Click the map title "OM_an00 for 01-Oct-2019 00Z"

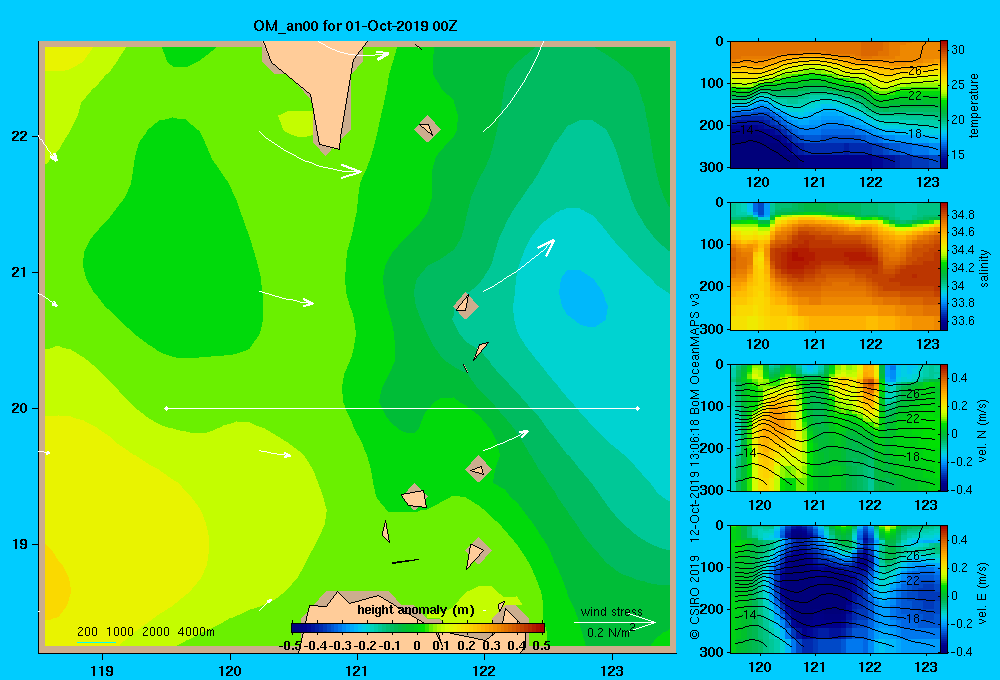355,26
